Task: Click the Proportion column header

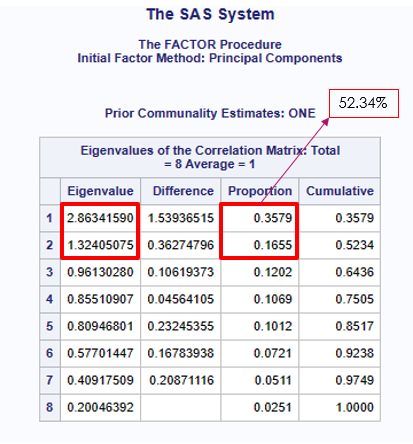Action: point(260,191)
